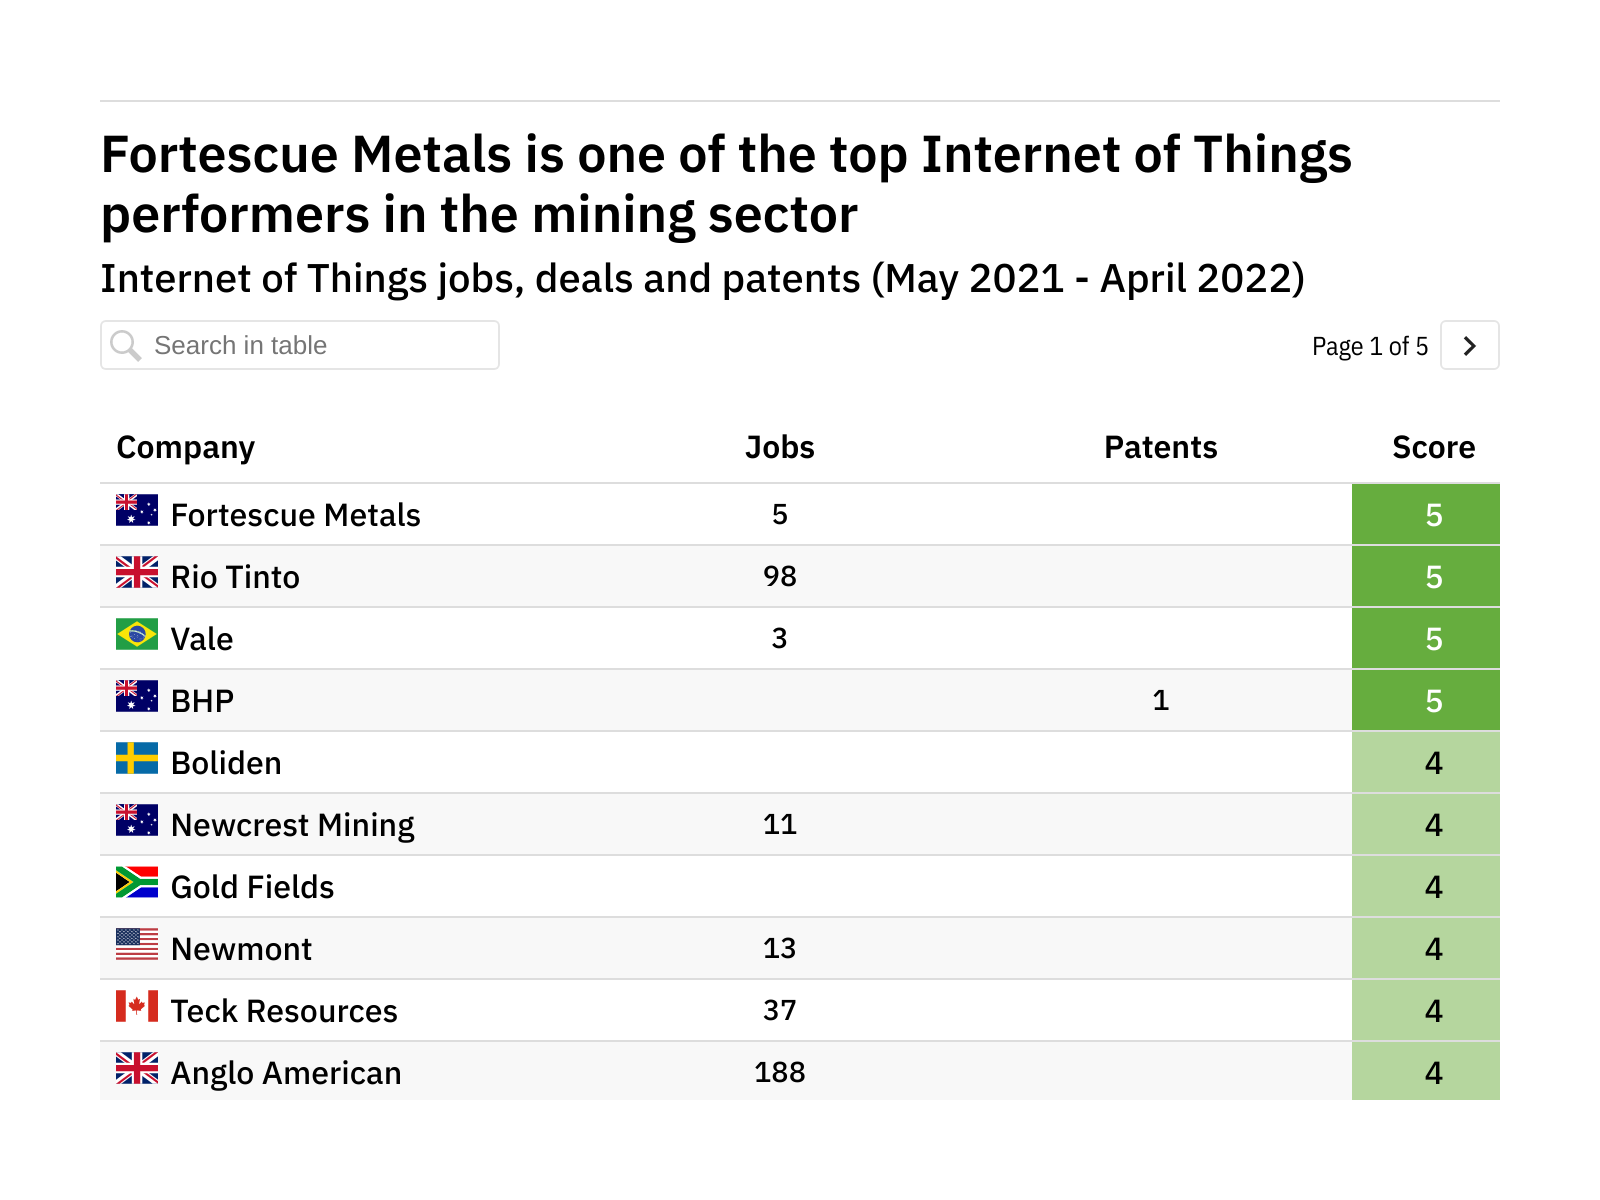Select the Fortescue Metals company name
This screenshot has width=1600, height=1200.
295,515
